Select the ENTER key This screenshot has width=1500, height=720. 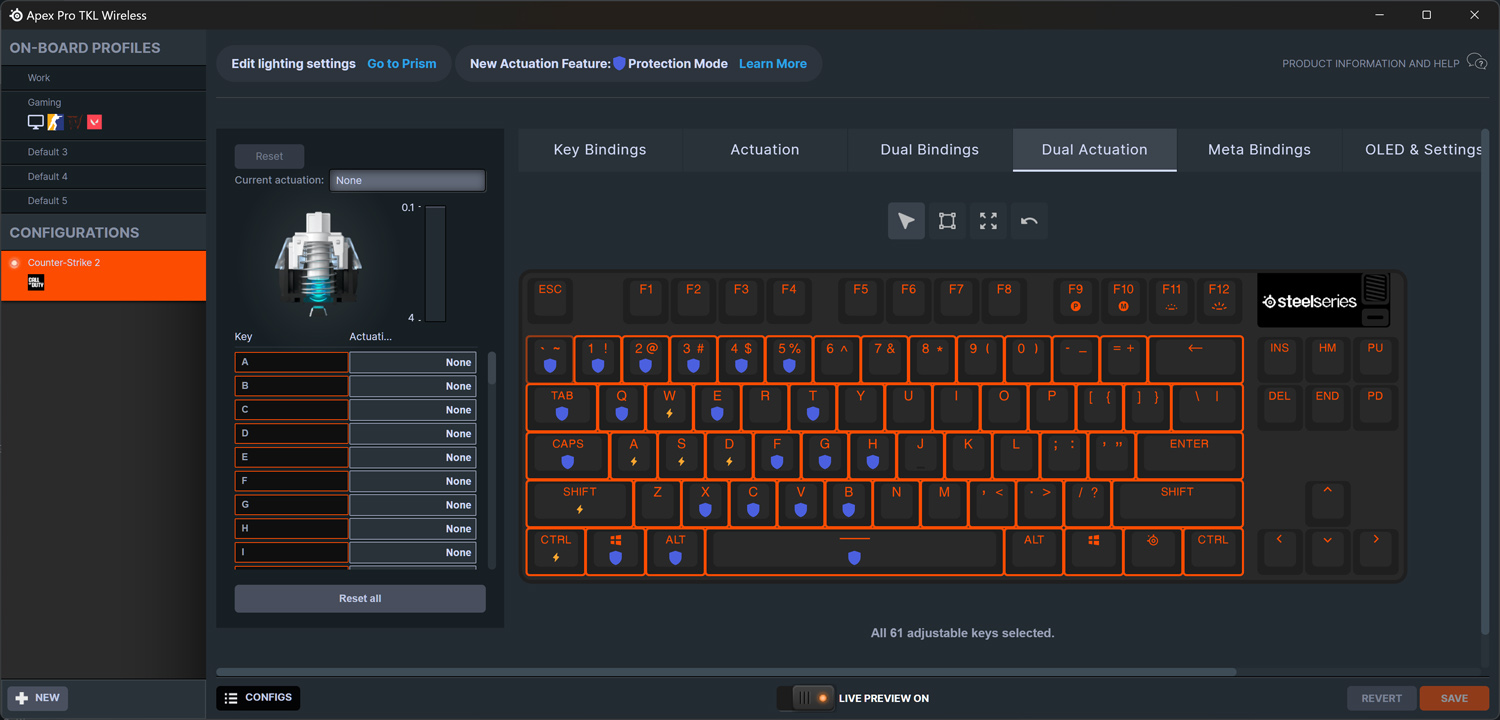pyautogui.click(x=1189, y=455)
